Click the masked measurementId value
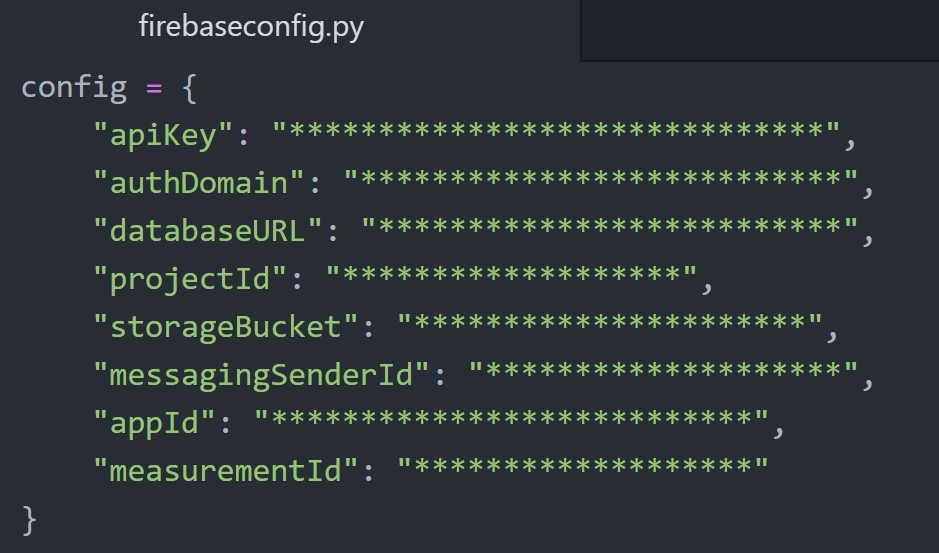This screenshot has height=553, width=939. 582,468
